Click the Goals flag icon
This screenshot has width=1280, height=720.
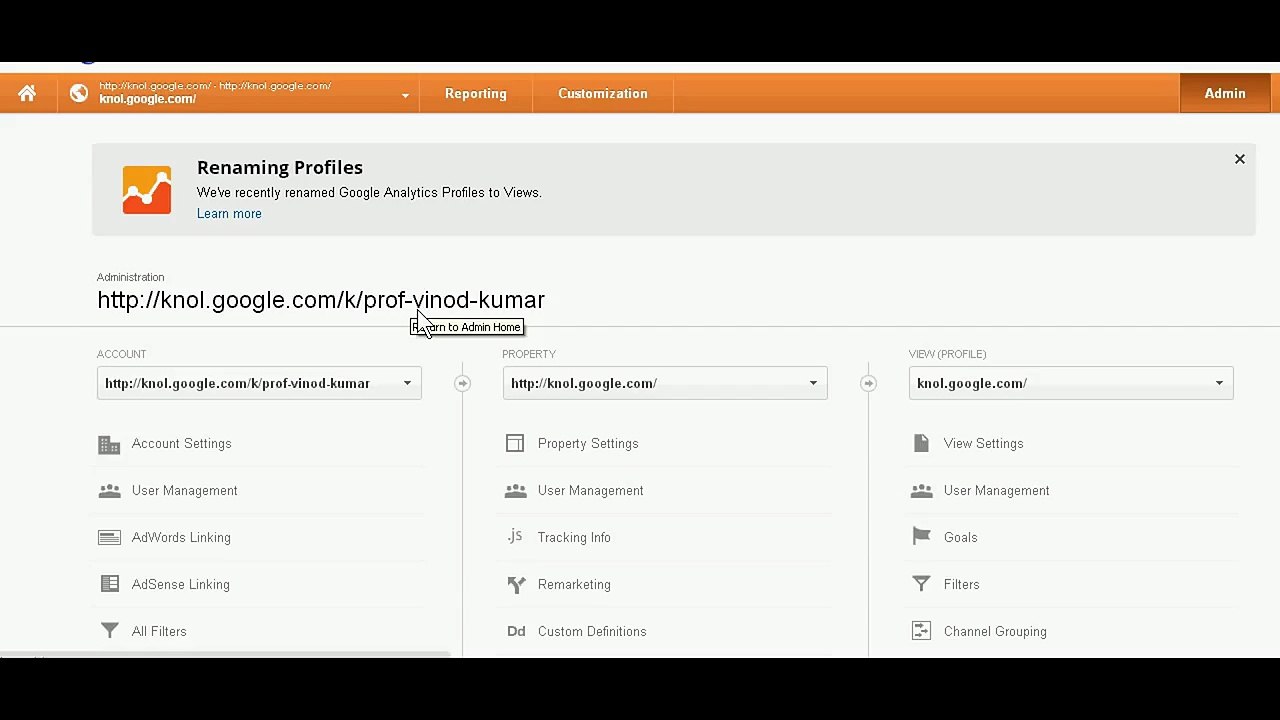(x=921, y=537)
